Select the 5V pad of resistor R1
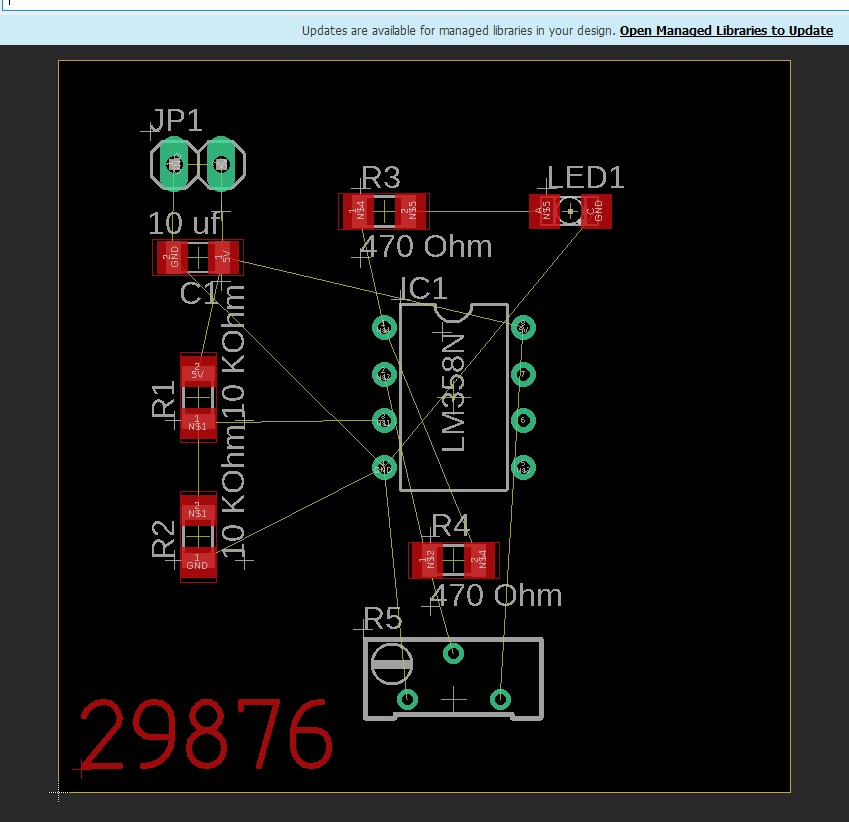The image size is (849, 822). 198,372
